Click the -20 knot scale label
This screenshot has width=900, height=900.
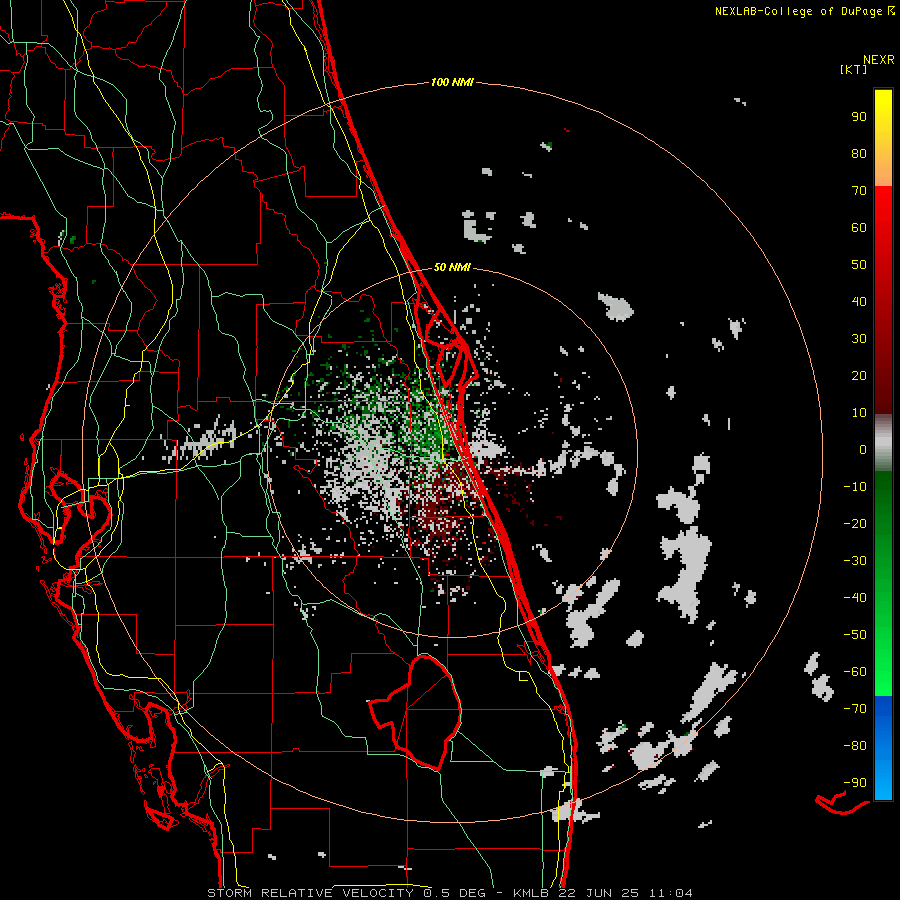click(x=855, y=523)
